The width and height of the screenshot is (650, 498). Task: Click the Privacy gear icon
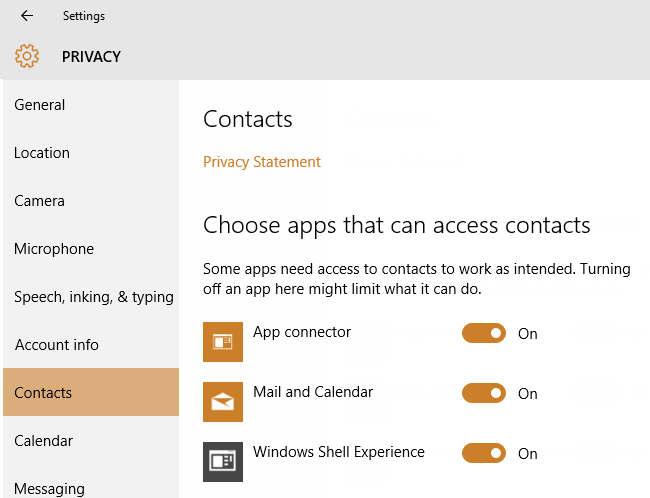click(27, 56)
